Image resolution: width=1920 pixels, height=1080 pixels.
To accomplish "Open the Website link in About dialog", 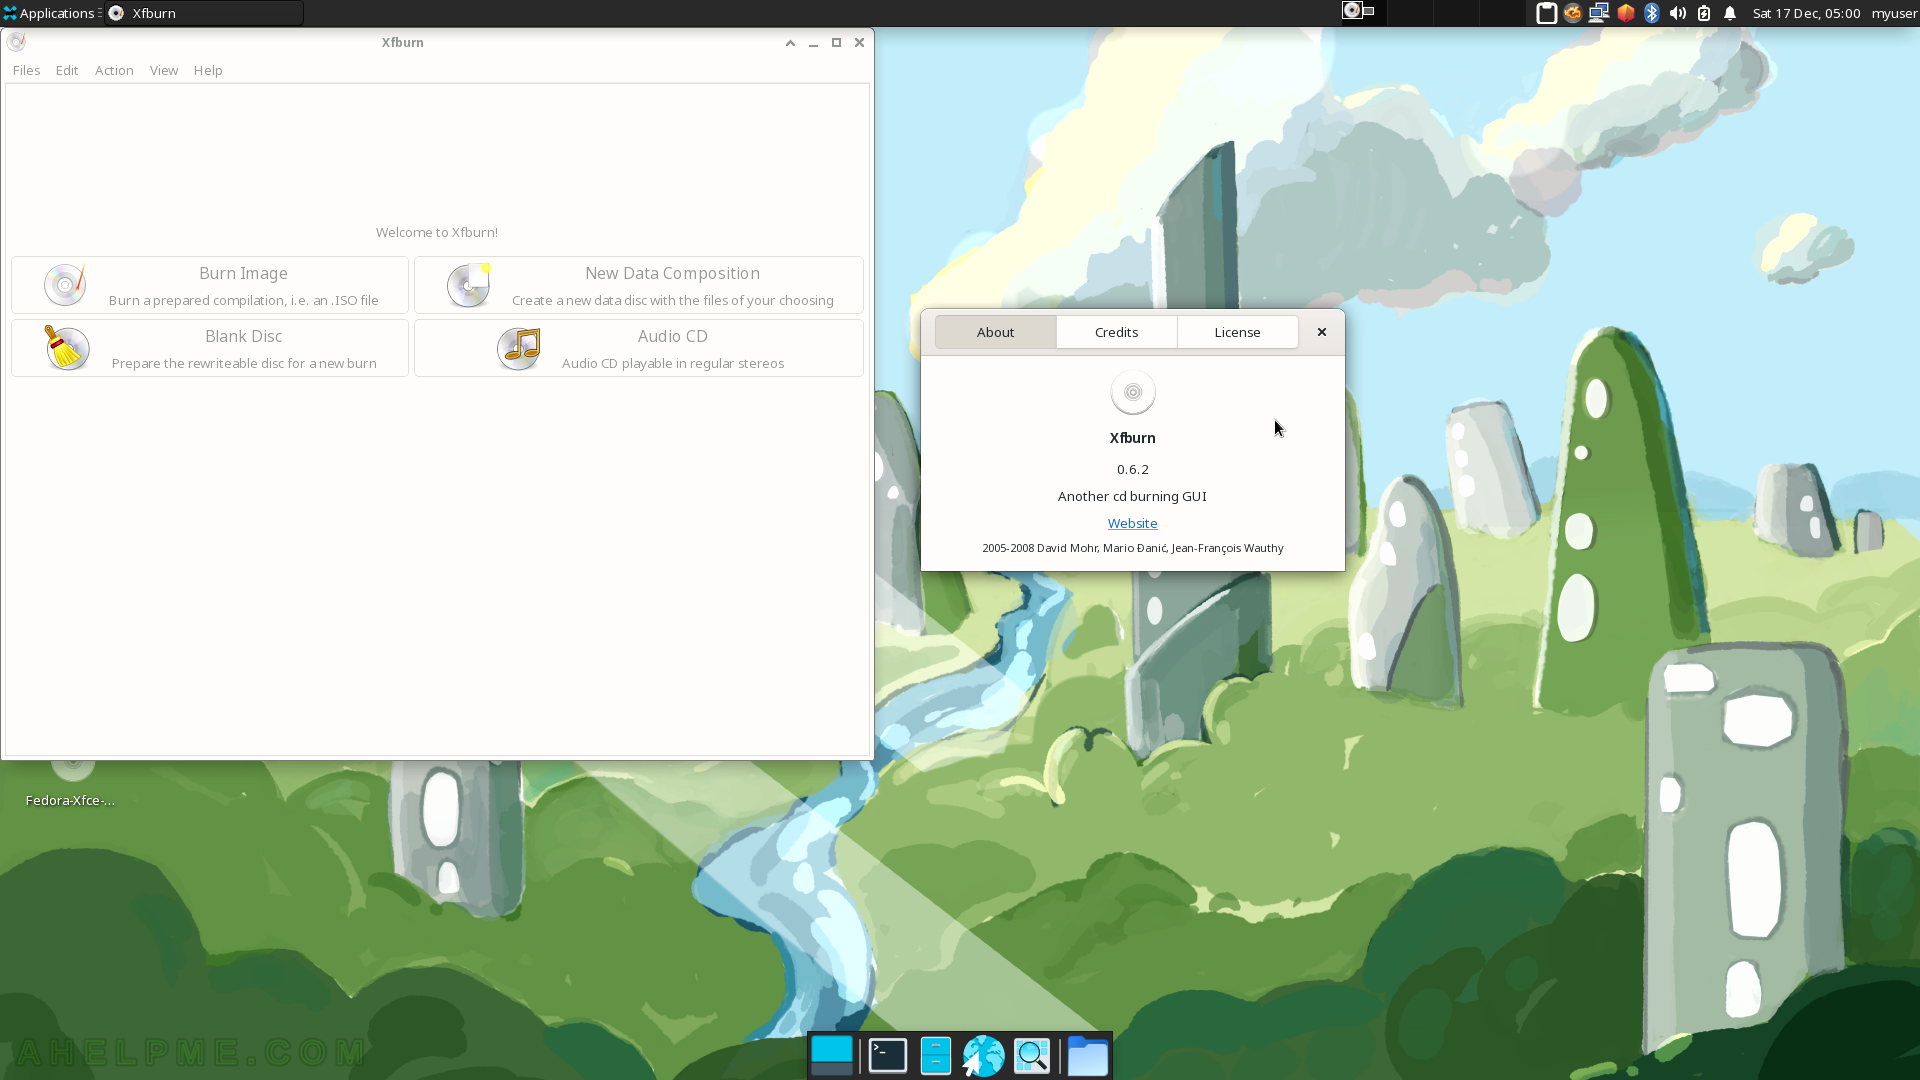I will click(x=1133, y=523).
